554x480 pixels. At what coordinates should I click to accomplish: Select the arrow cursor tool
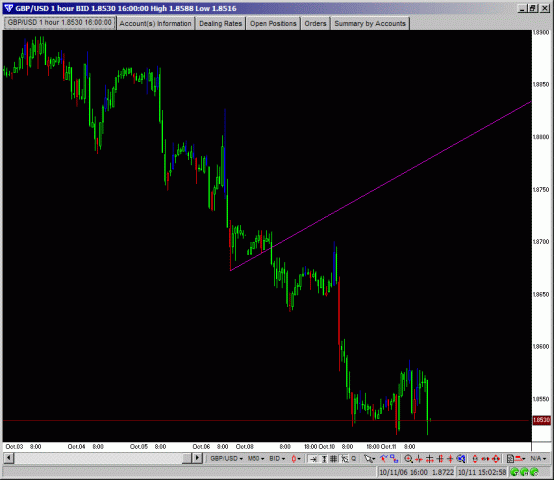tap(369, 458)
